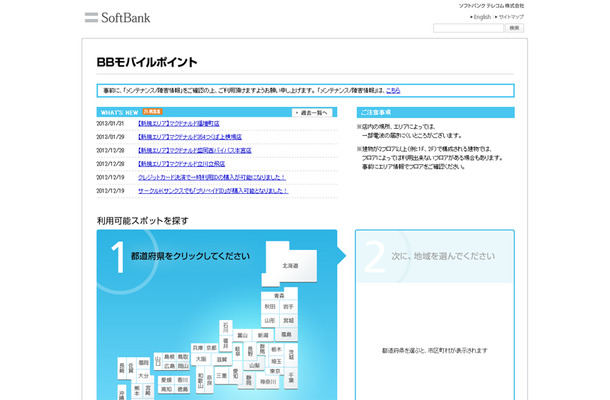Screen dimensions: 610x400
Task: Select 大分 on the prefecture map
Action: point(144,376)
